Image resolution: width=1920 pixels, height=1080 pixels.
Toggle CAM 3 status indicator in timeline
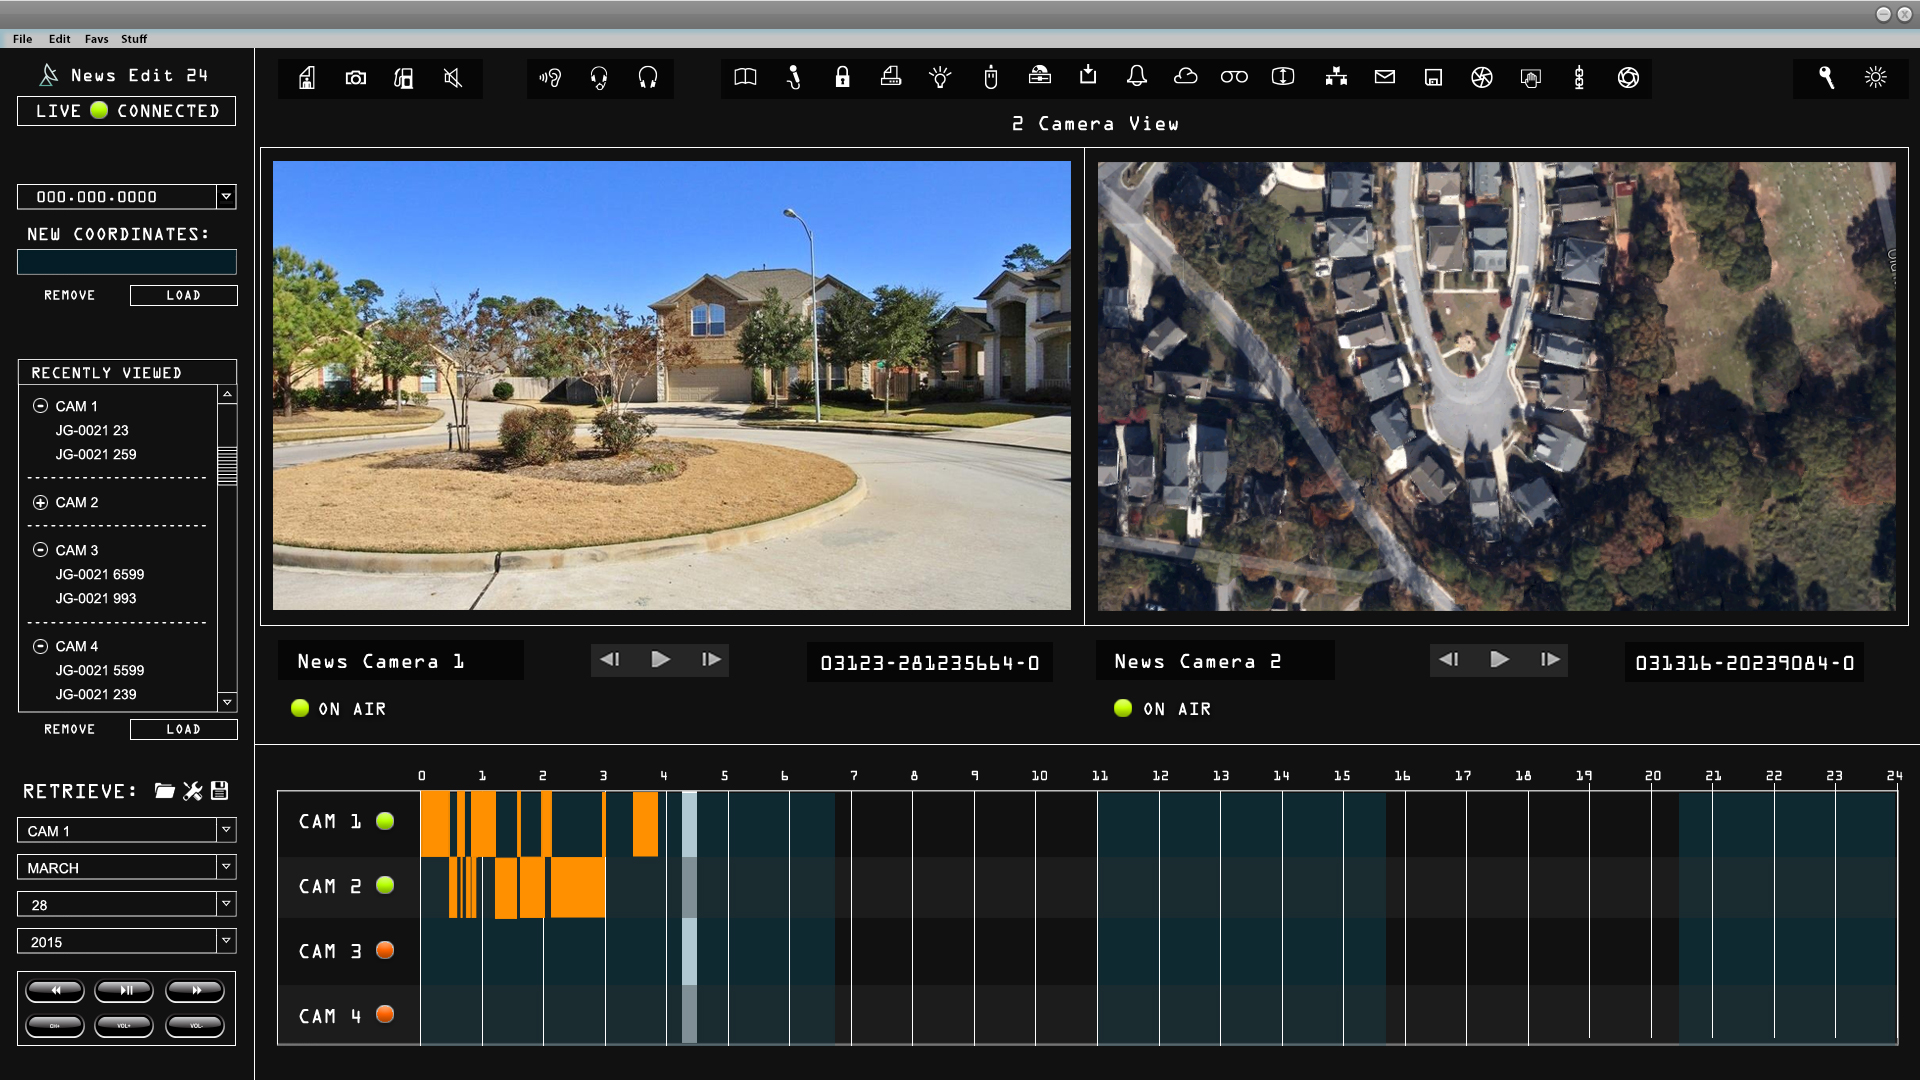(385, 950)
